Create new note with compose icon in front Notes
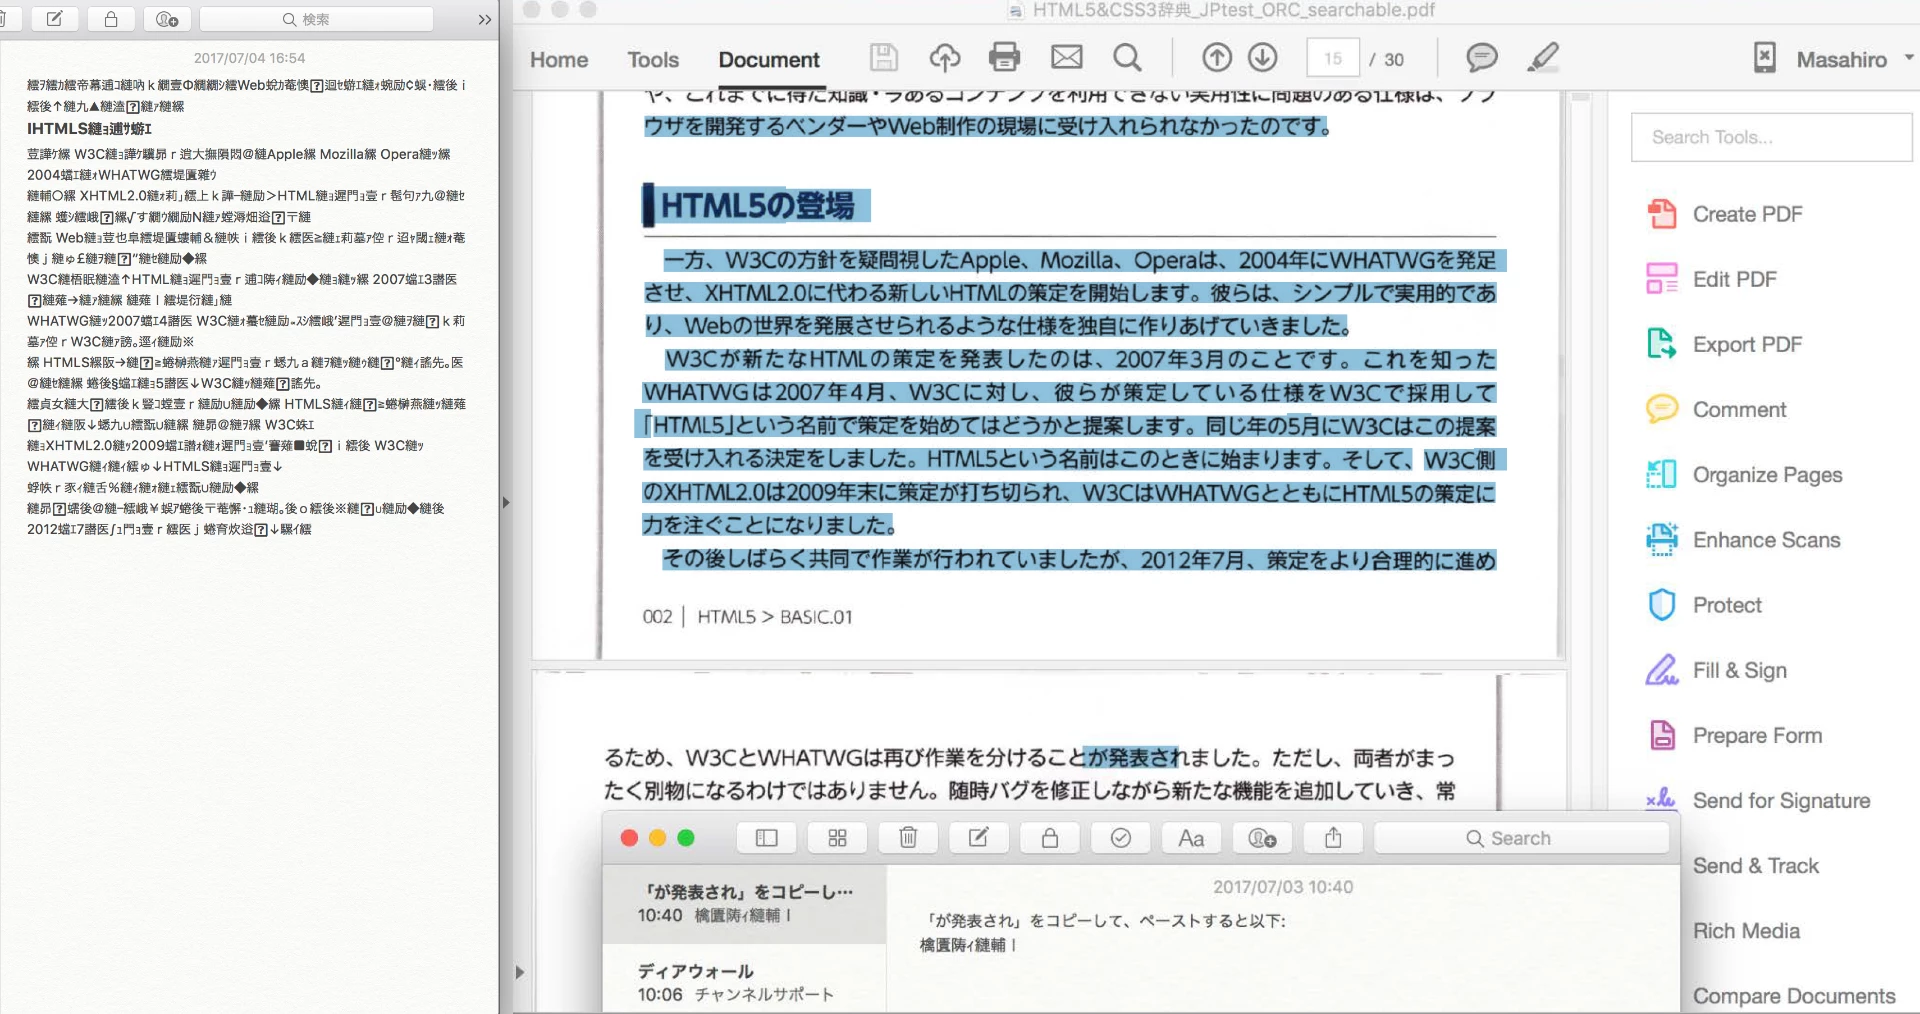The width and height of the screenshot is (1920, 1014). 979,838
